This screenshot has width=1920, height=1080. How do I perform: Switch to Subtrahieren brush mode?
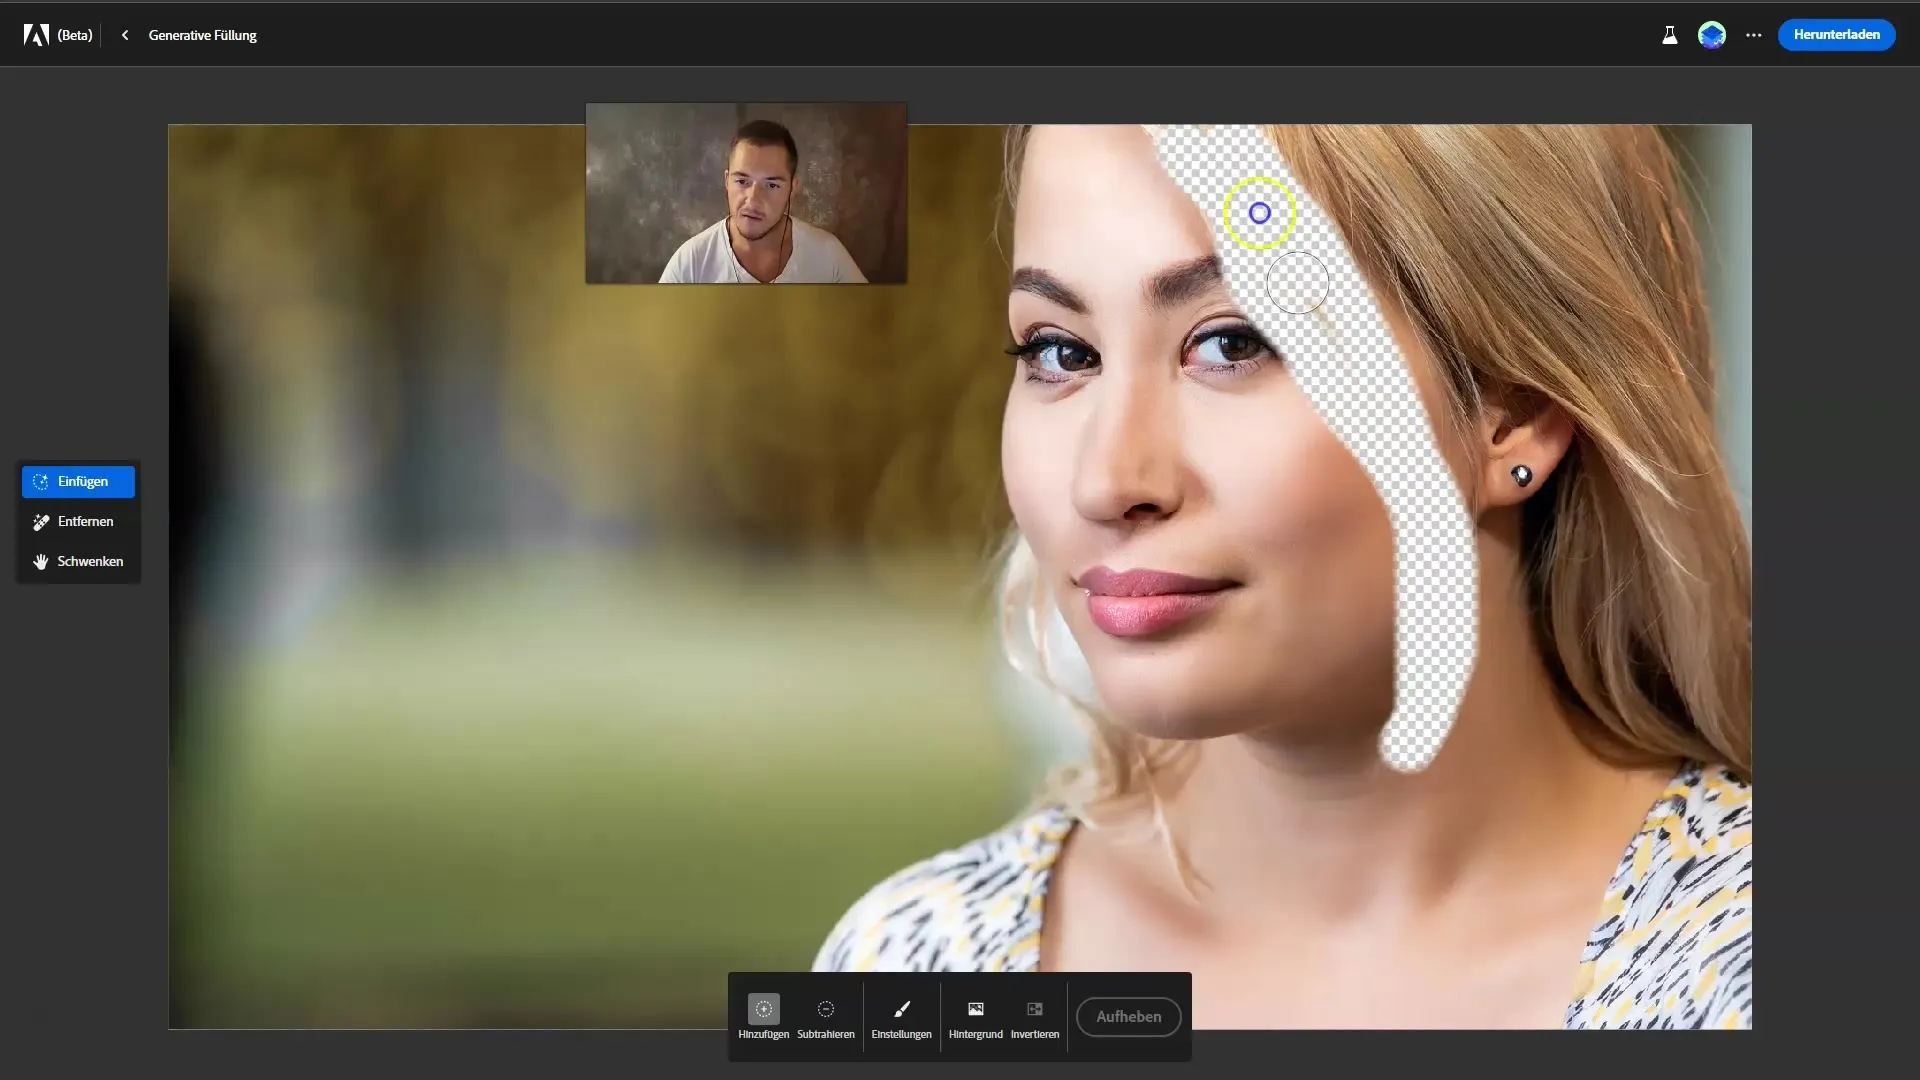825,1017
